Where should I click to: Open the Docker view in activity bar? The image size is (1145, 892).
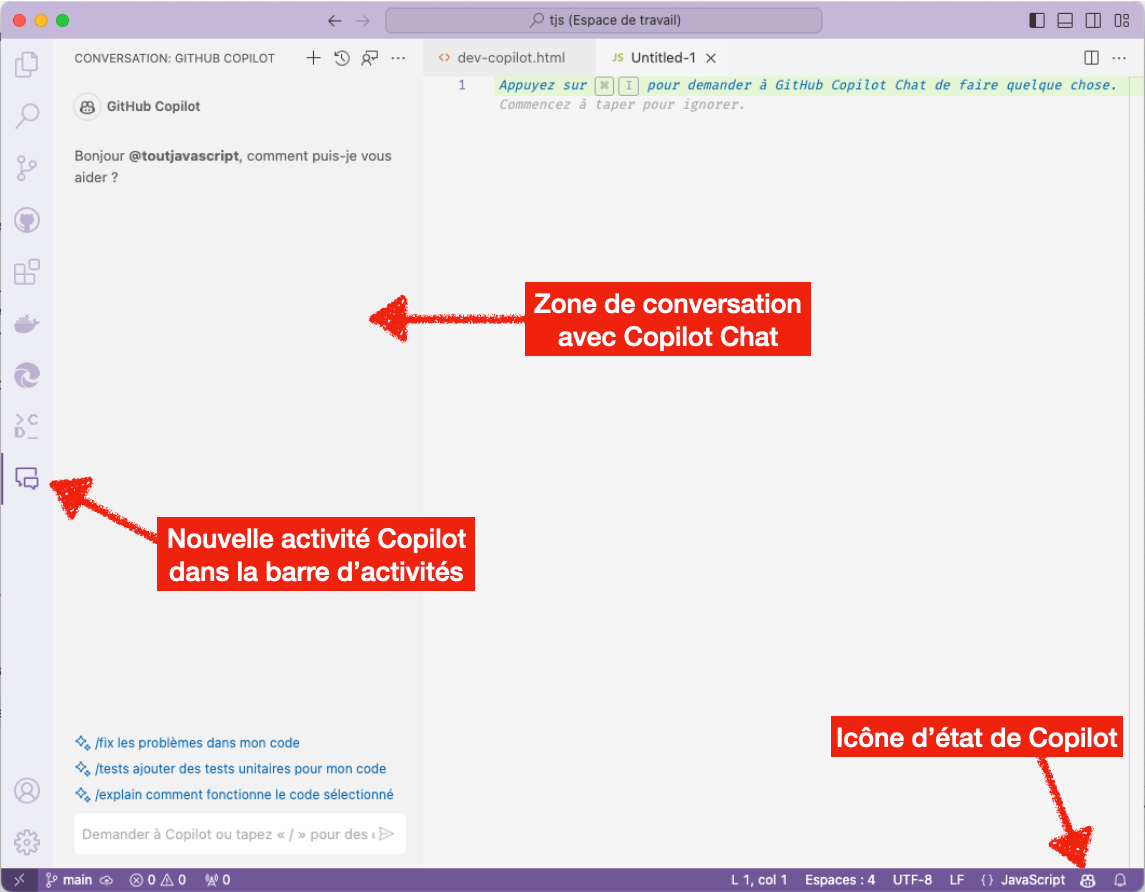[26, 323]
